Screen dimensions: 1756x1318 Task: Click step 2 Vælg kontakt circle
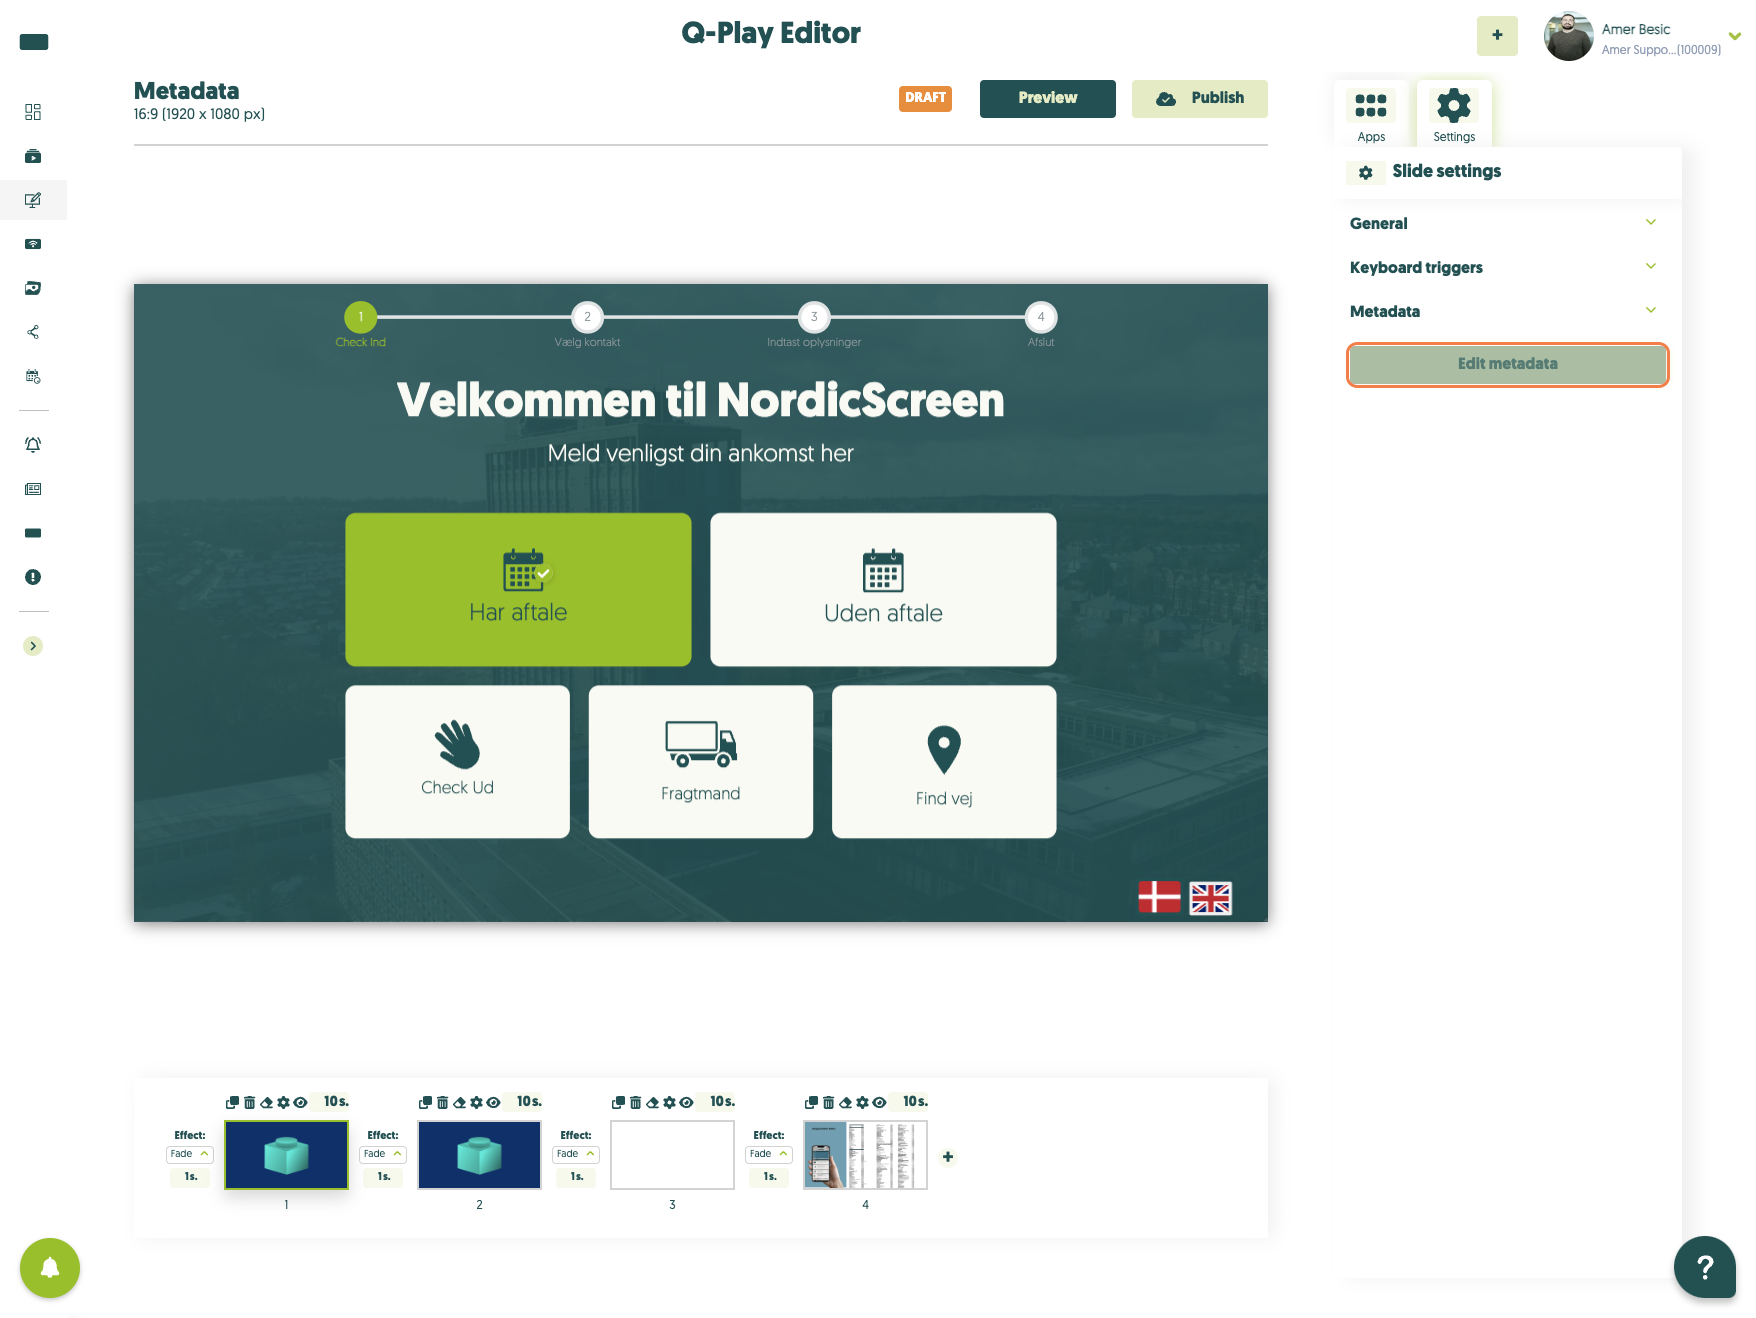(x=587, y=317)
